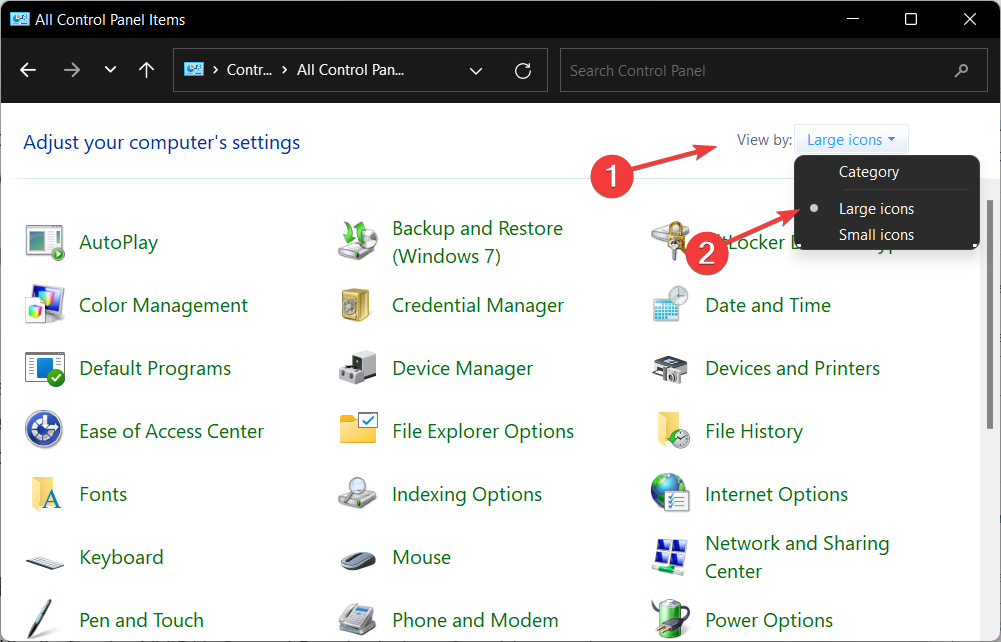Open the Credential Manager safe icon

(x=357, y=305)
